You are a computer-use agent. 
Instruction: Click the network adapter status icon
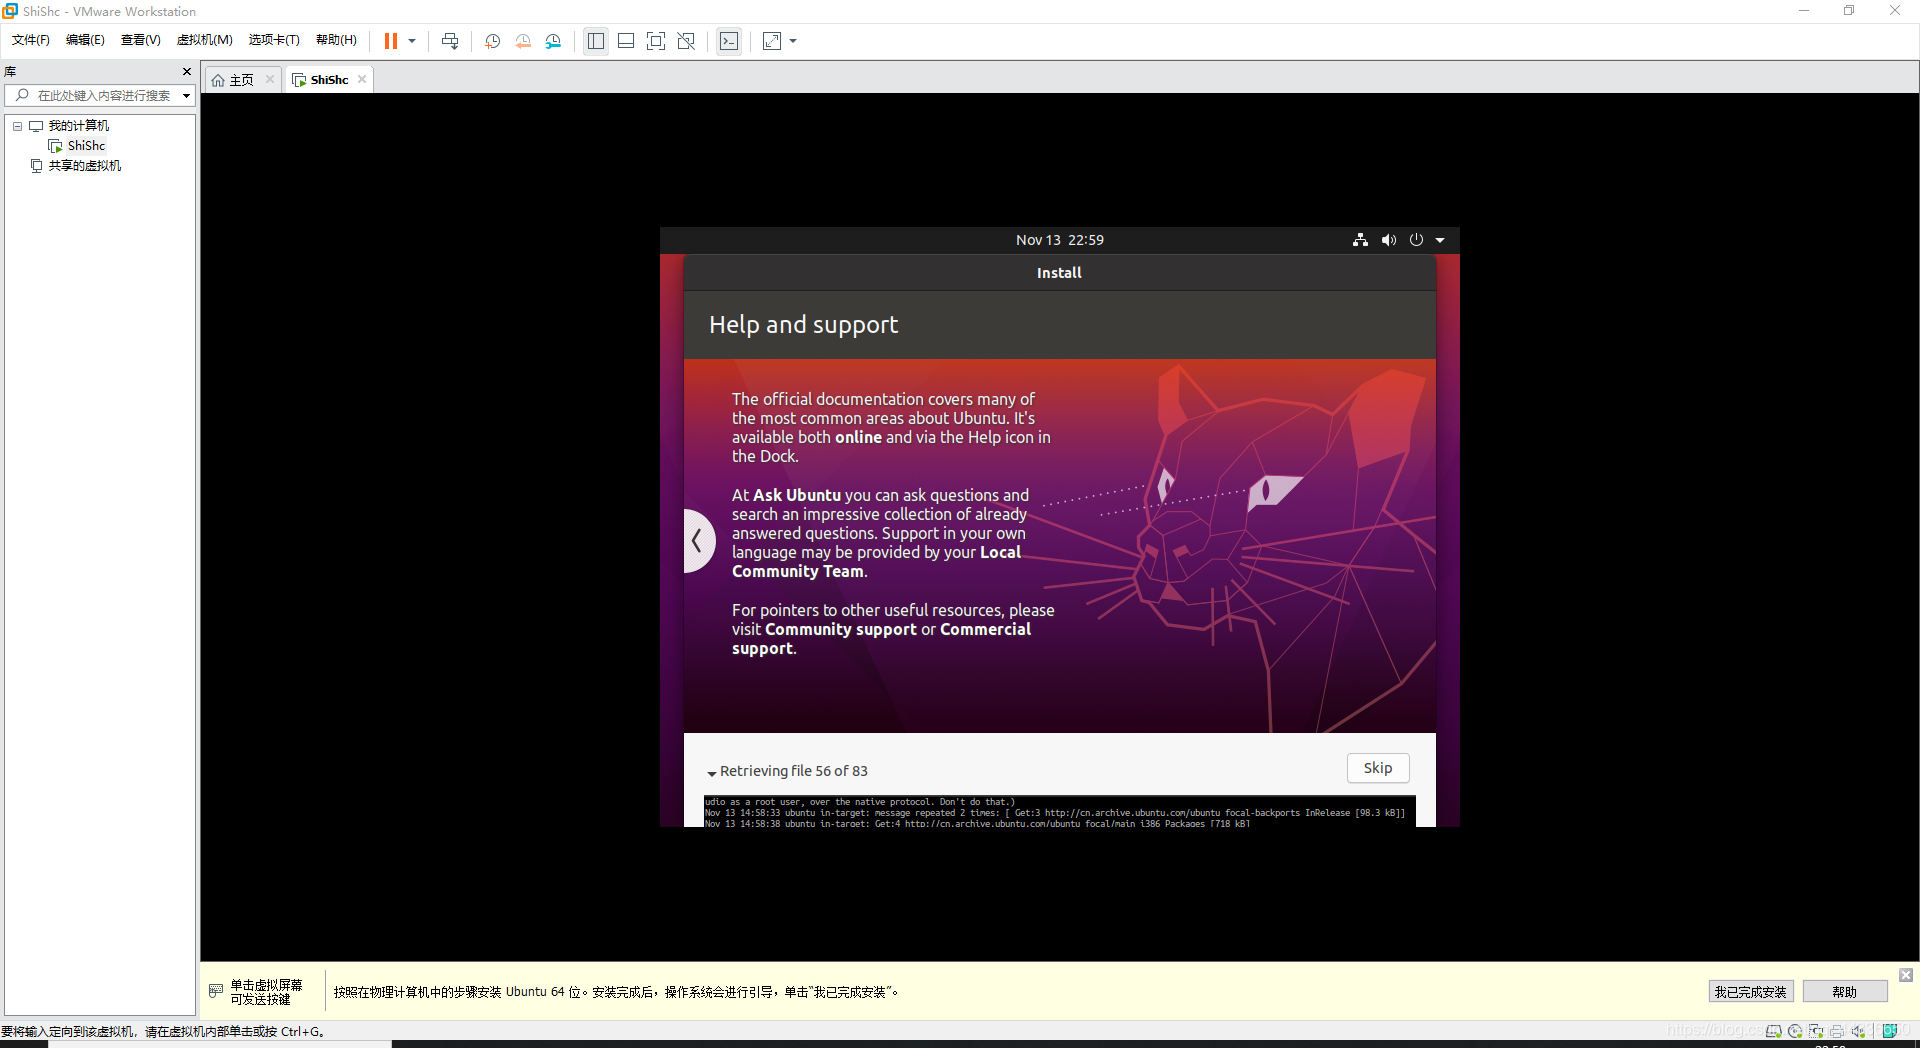pyautogui.click(x=1816, y=1031)
